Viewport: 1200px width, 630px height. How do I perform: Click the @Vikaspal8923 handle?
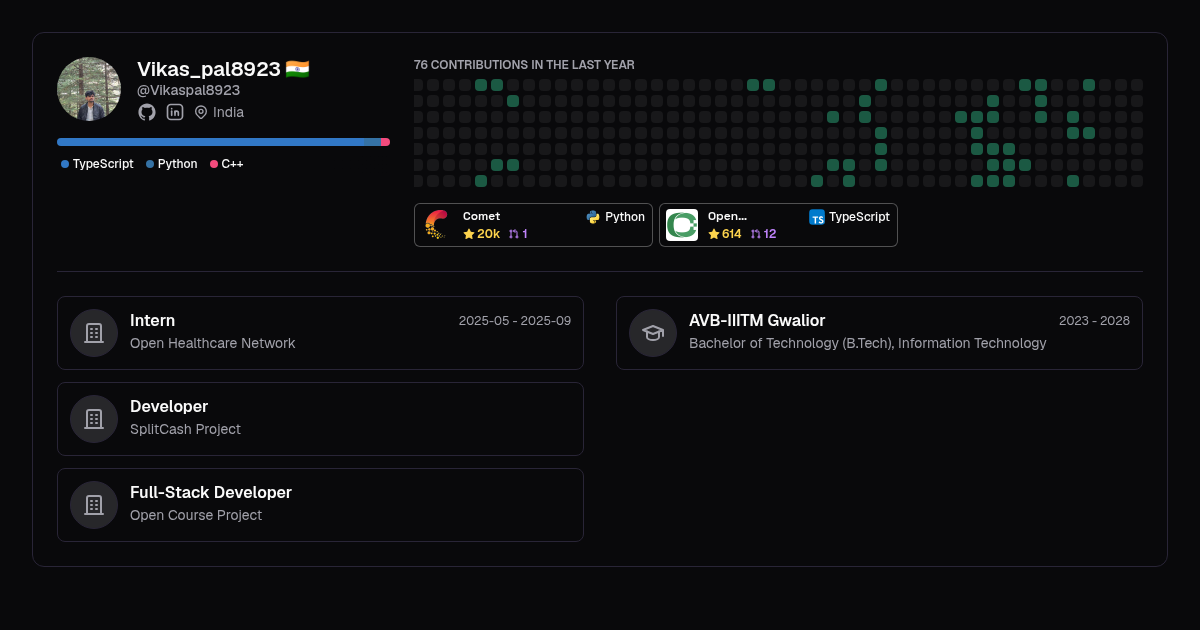click(188, 90)
